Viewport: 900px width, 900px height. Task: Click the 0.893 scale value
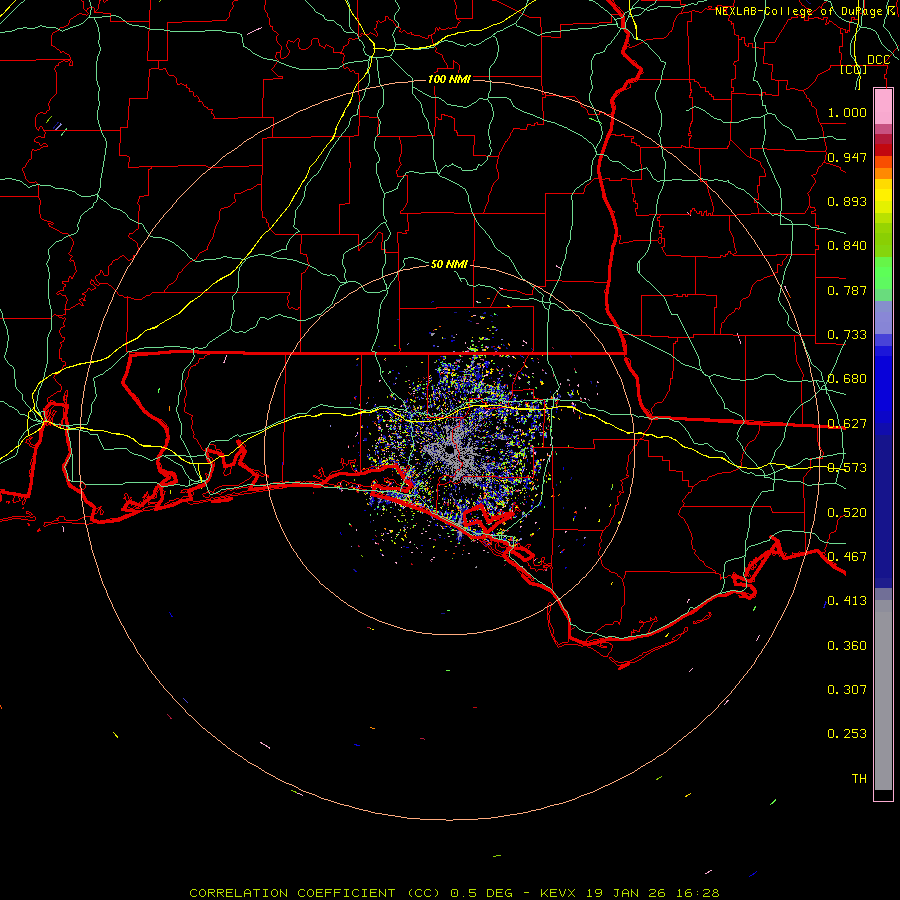pyautogui.click(x=847, y=201)
